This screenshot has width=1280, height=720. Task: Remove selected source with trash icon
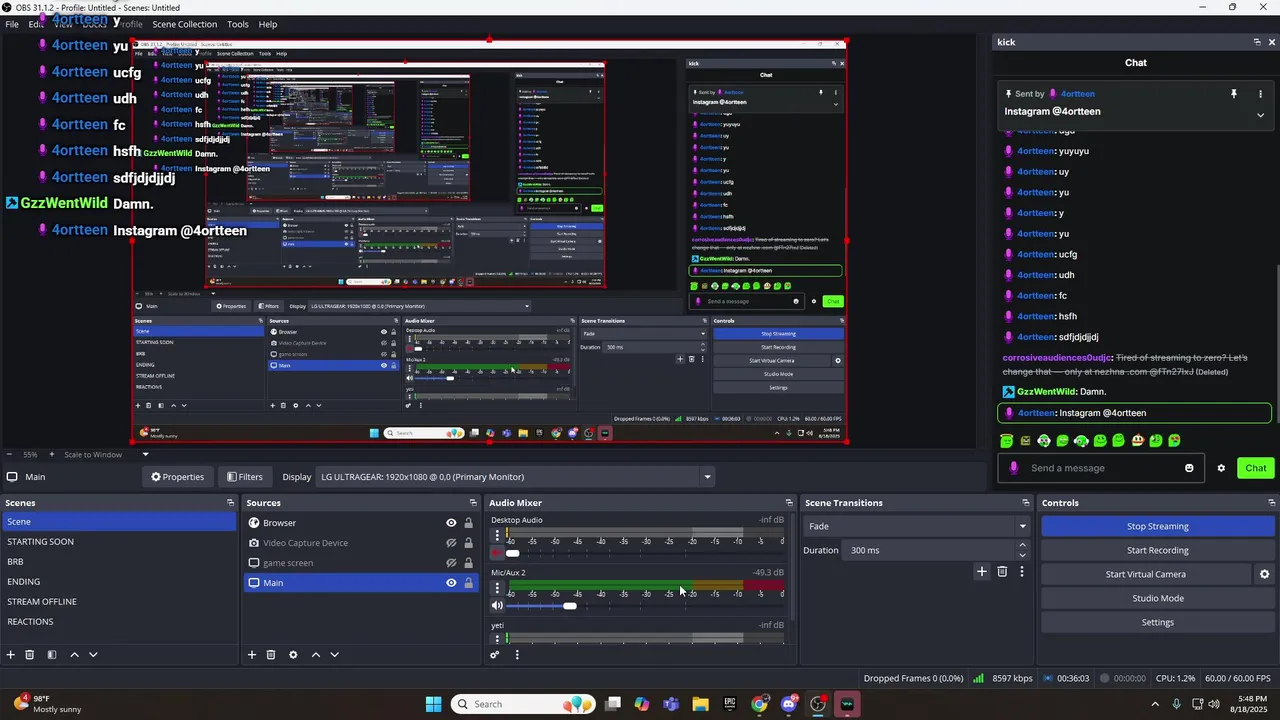tap(271, 655)
